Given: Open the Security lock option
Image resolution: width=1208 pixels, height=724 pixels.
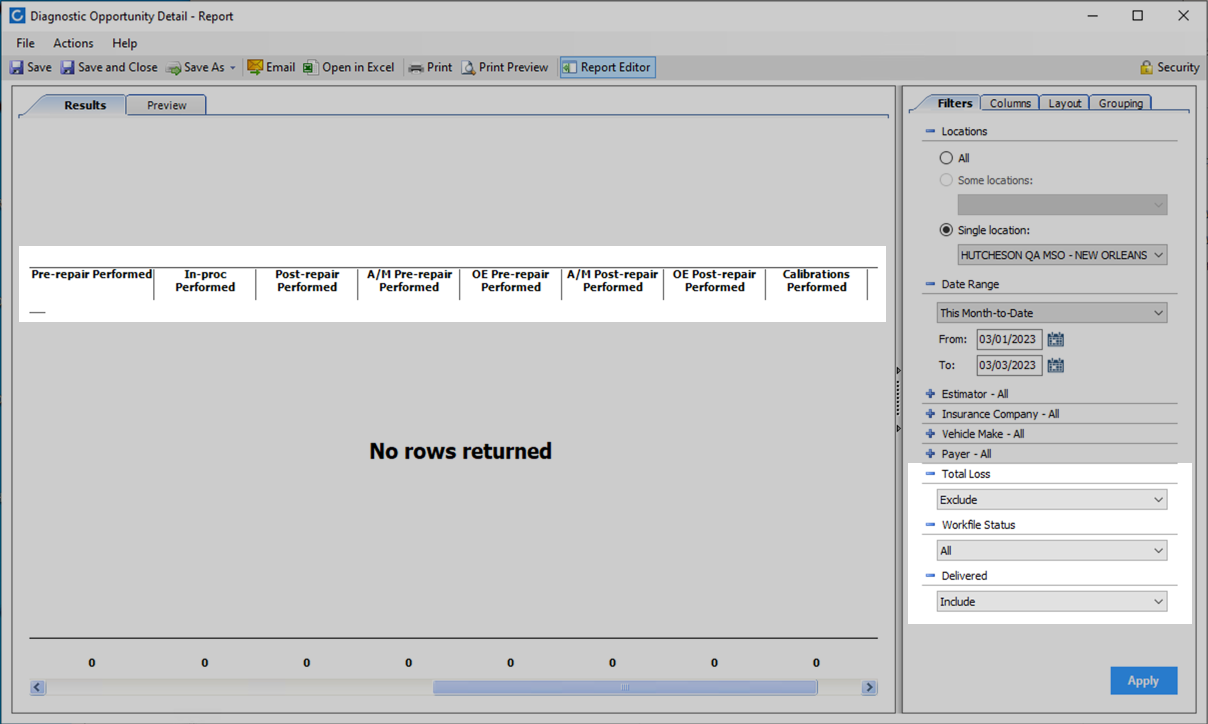Looking at the screenshot, I should pos(1146,67).
